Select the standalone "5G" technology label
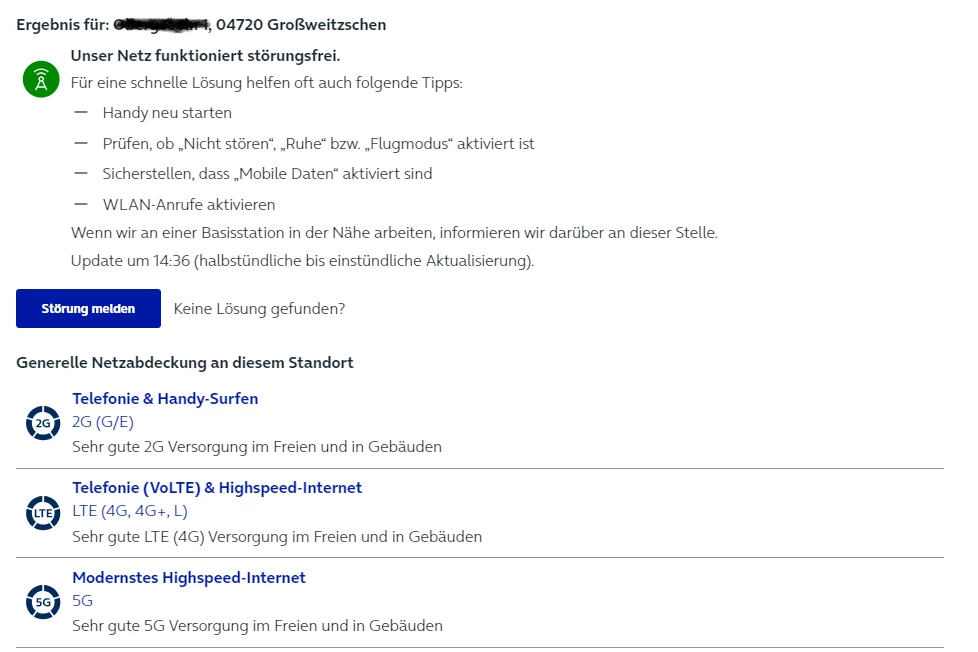Screen dimensions: 978x652 coord(83,601)
